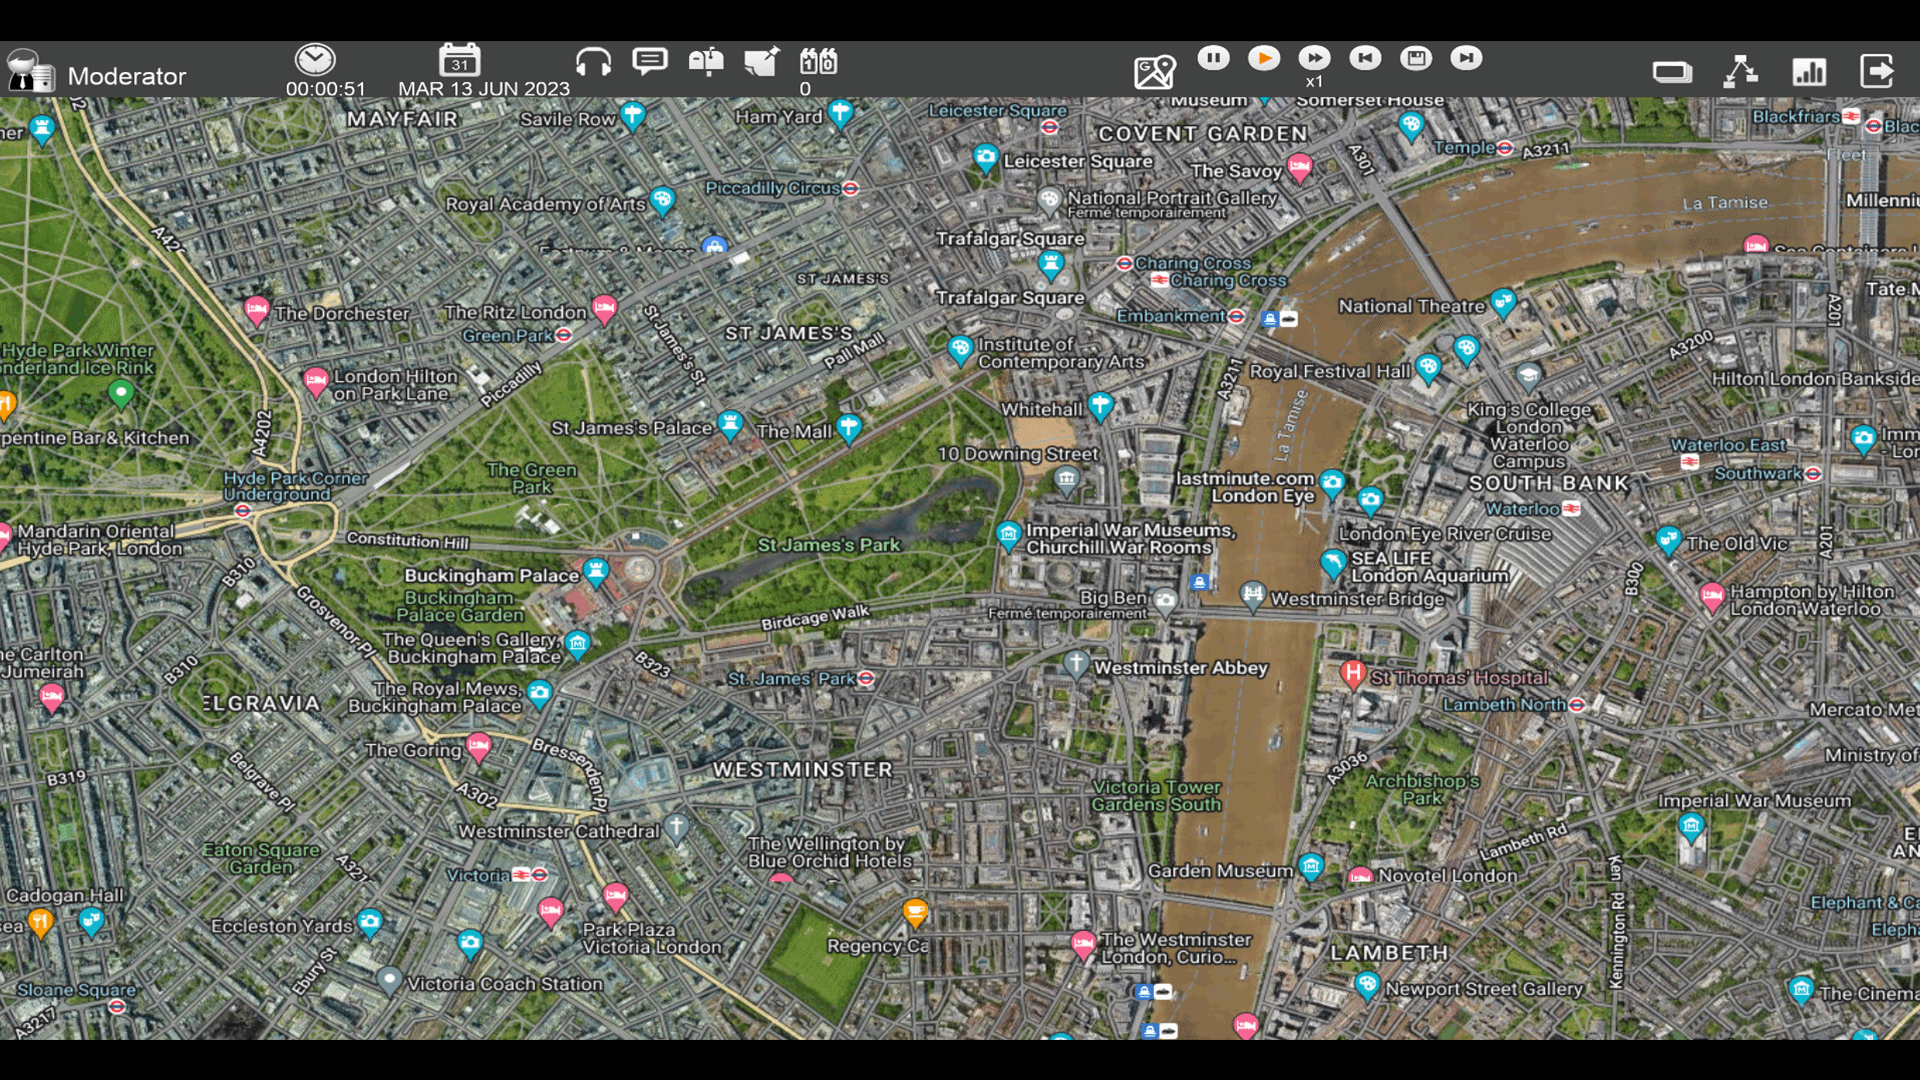Viewport: 1920px width, 1080px height.
Task: Click the MAYFAIR district label
Action: pyautogui.click(x=402, y=119)
